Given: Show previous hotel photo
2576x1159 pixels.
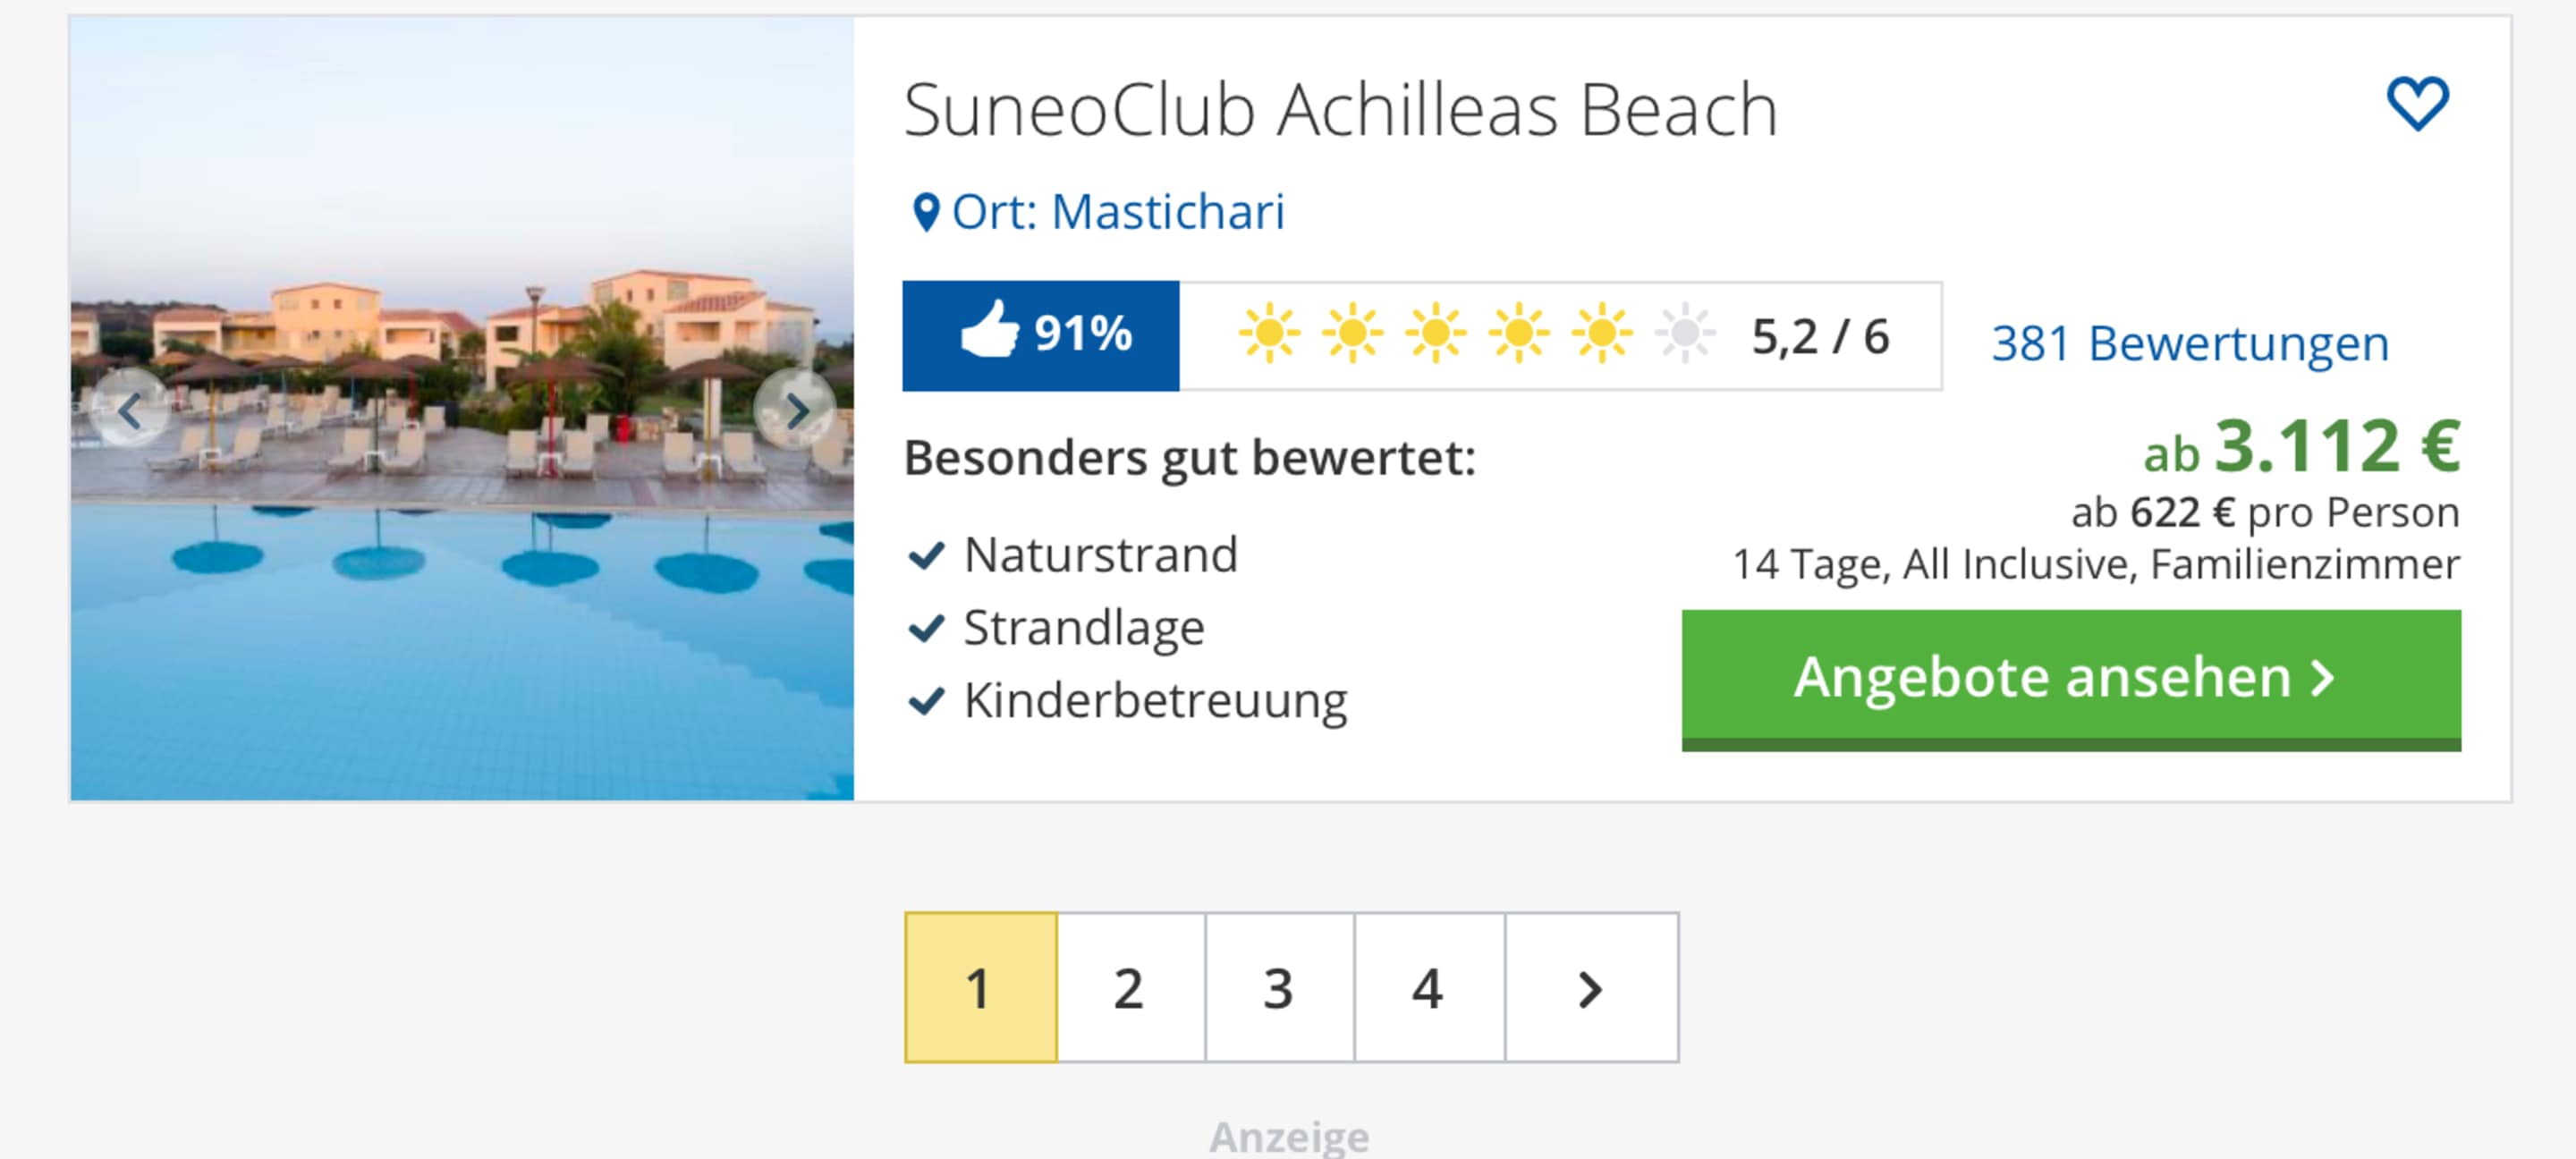Looking at the screenshot, I should tap(130, 410).
